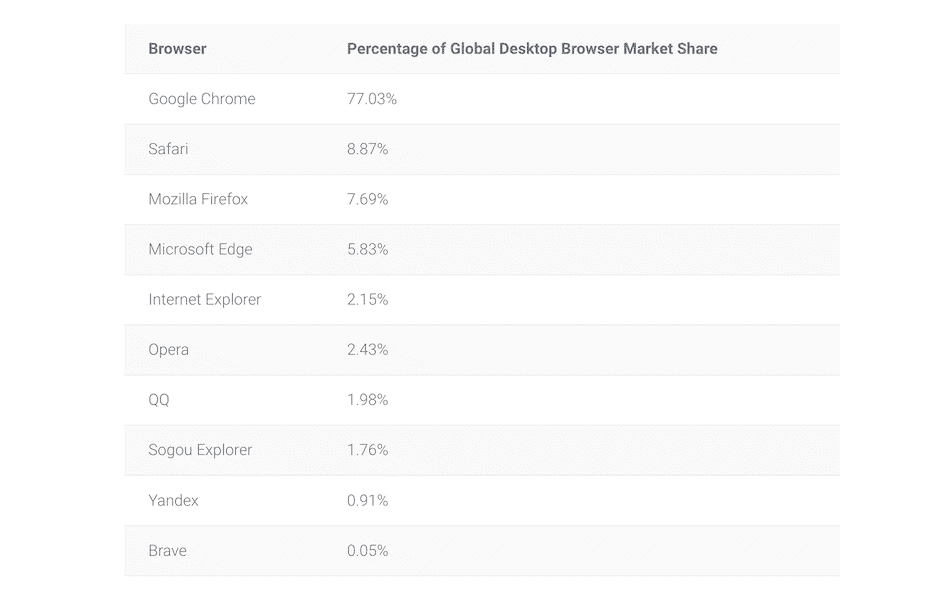The width and height of the screenshot is (950, 593).
Task: Click the 1.76% value
Action: (368, 450)
